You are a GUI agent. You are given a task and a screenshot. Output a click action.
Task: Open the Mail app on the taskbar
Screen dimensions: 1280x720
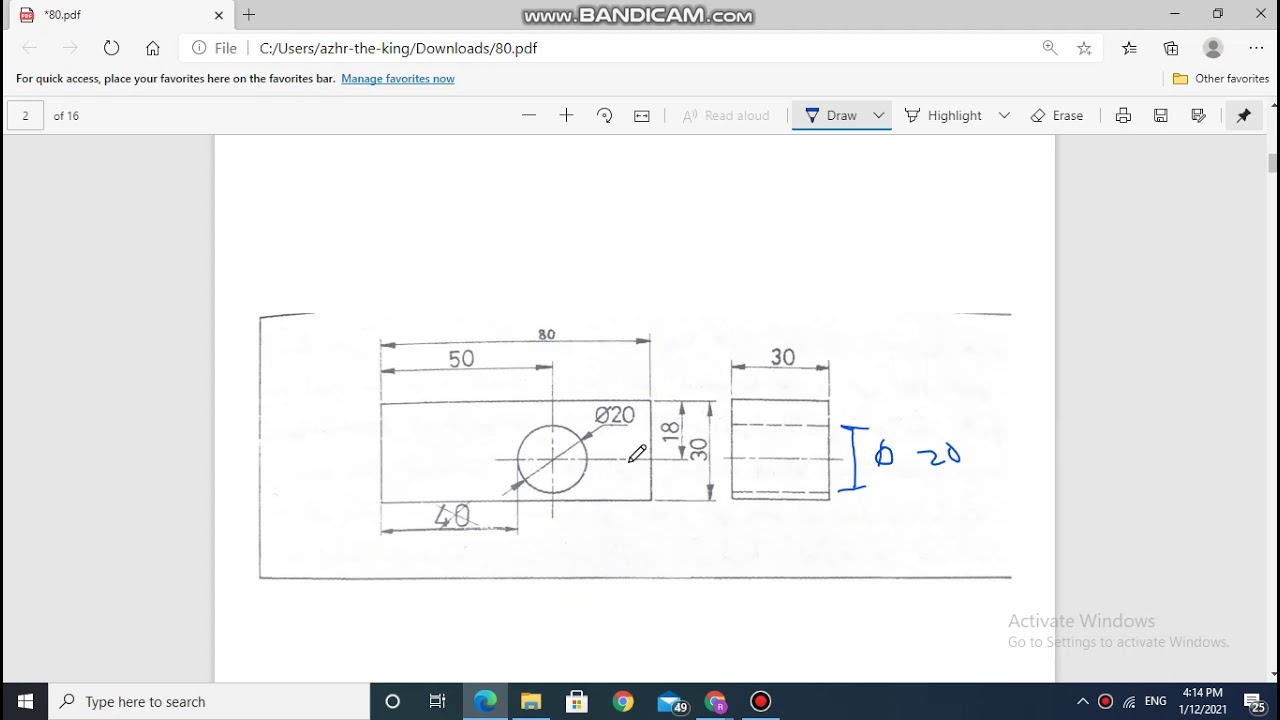670,701
